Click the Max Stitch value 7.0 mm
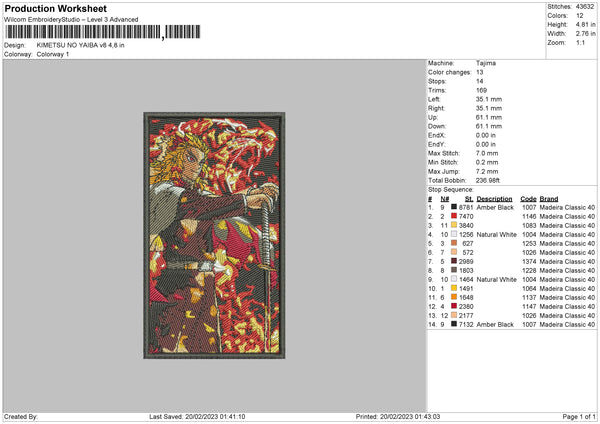 click(x=487, y=153)
